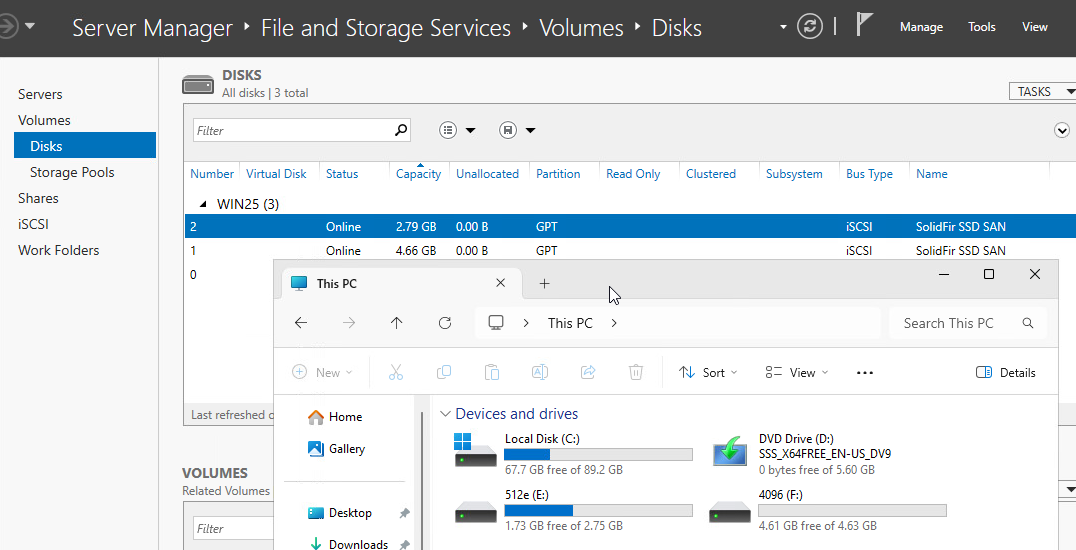Sort disks by the Capacity column header

pyautogui.click(x=418, y=174)
